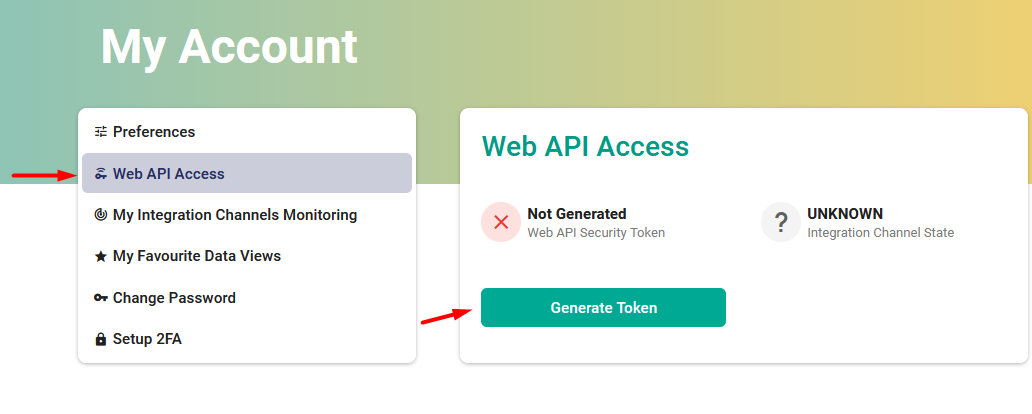Open the Setup 2FA section
Image resolution: width=1032 pixels, height=414 pixels.
tap(147, 340)
